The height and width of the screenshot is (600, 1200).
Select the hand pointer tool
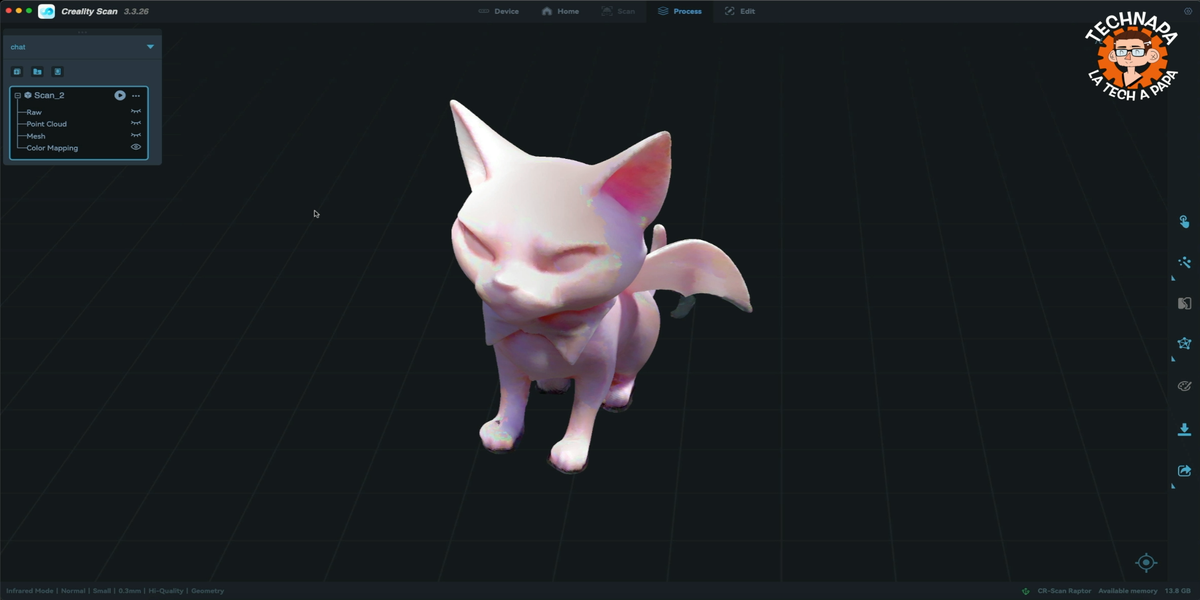pyautogui.click(x=1184, y=222)
